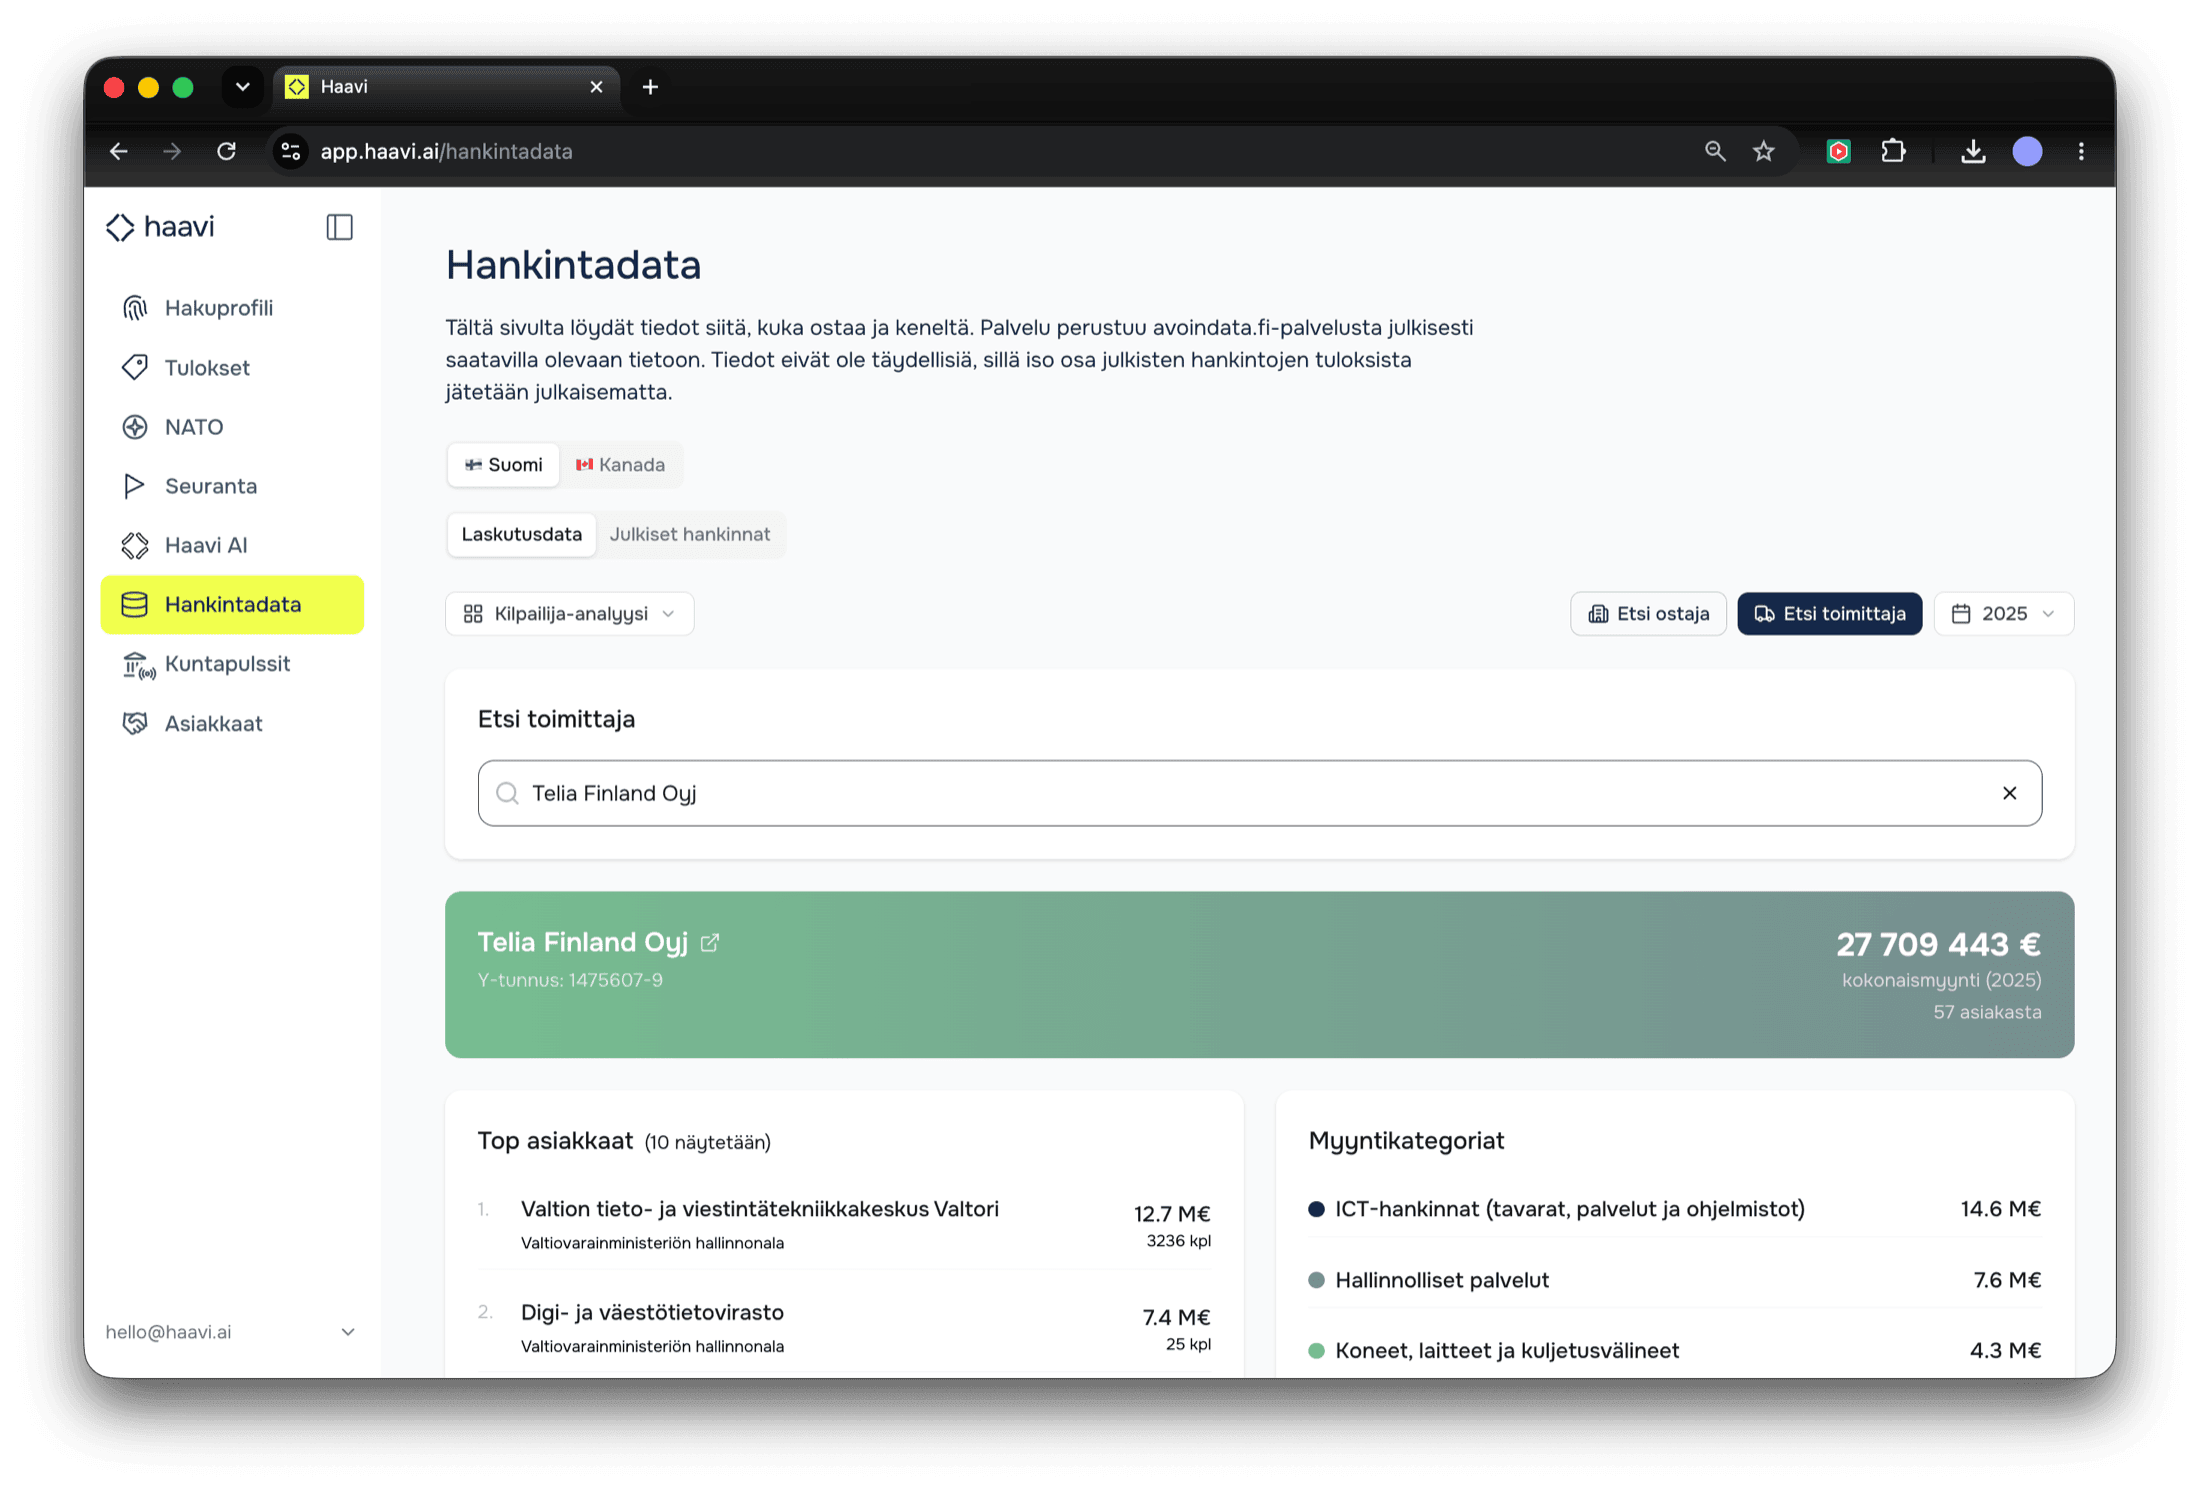Open Tulokset tag icon
The image size is (2200, 1489).
pyautogui.click(x=135, y=367)
